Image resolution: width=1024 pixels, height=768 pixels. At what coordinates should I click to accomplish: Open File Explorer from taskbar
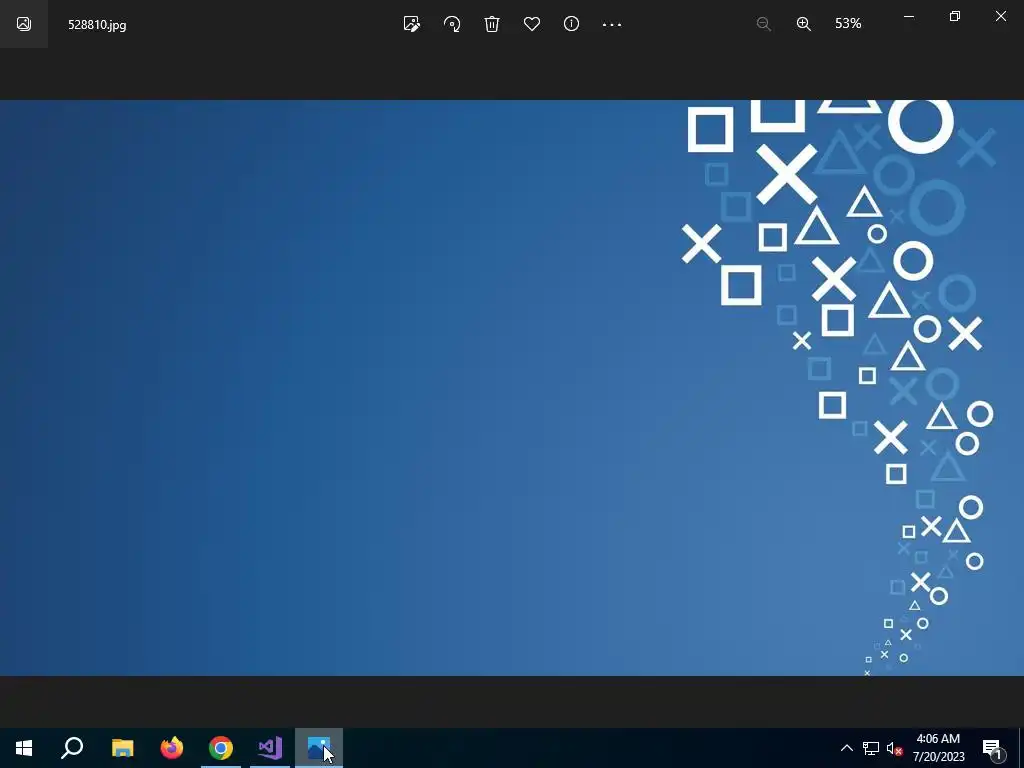(x=122, y=748)
